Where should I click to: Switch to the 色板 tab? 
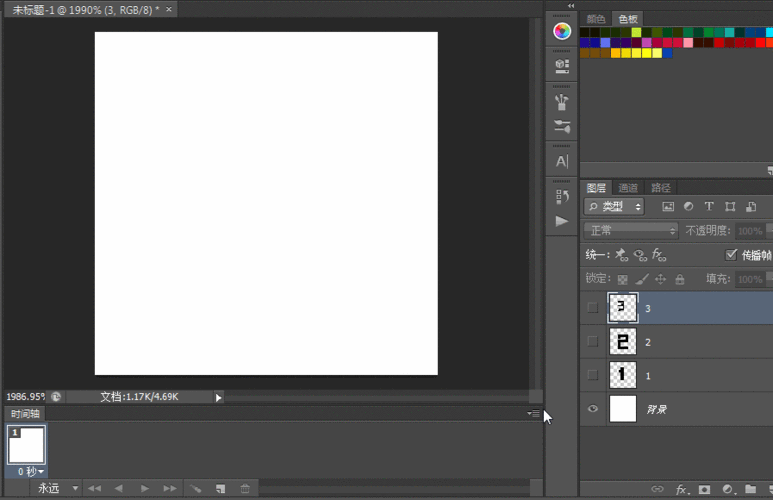pyautogui.click(x=628, y=19)
